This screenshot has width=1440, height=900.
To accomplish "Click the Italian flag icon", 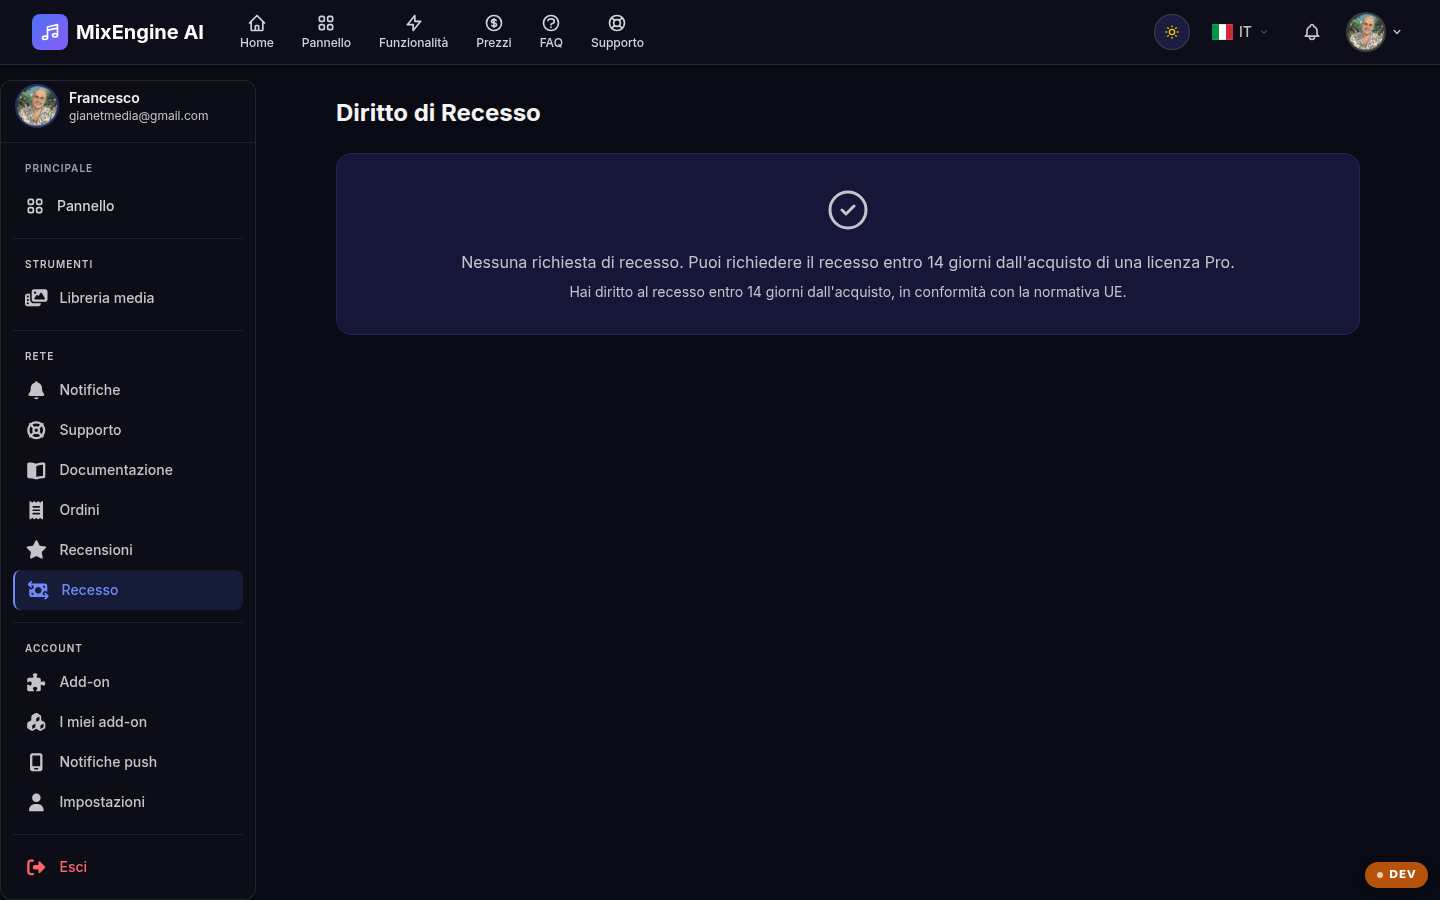I will pos(1222,32).
